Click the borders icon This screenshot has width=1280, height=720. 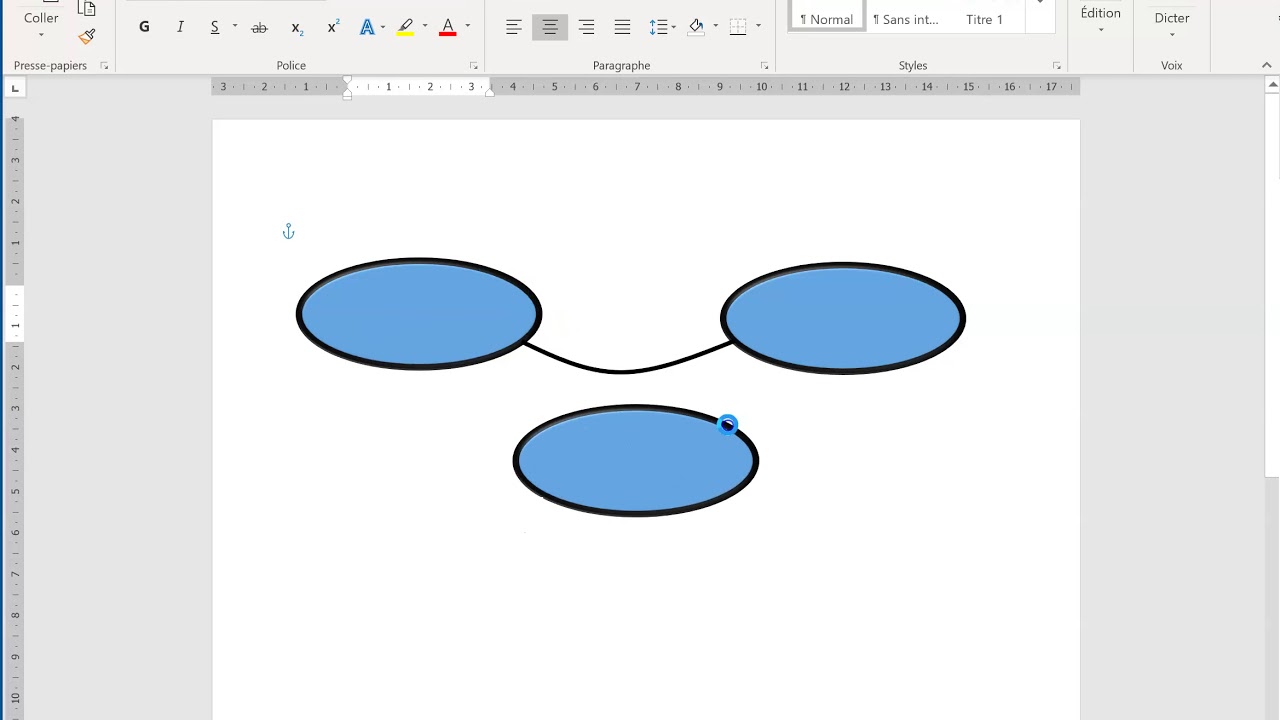[x=738, y=27]
